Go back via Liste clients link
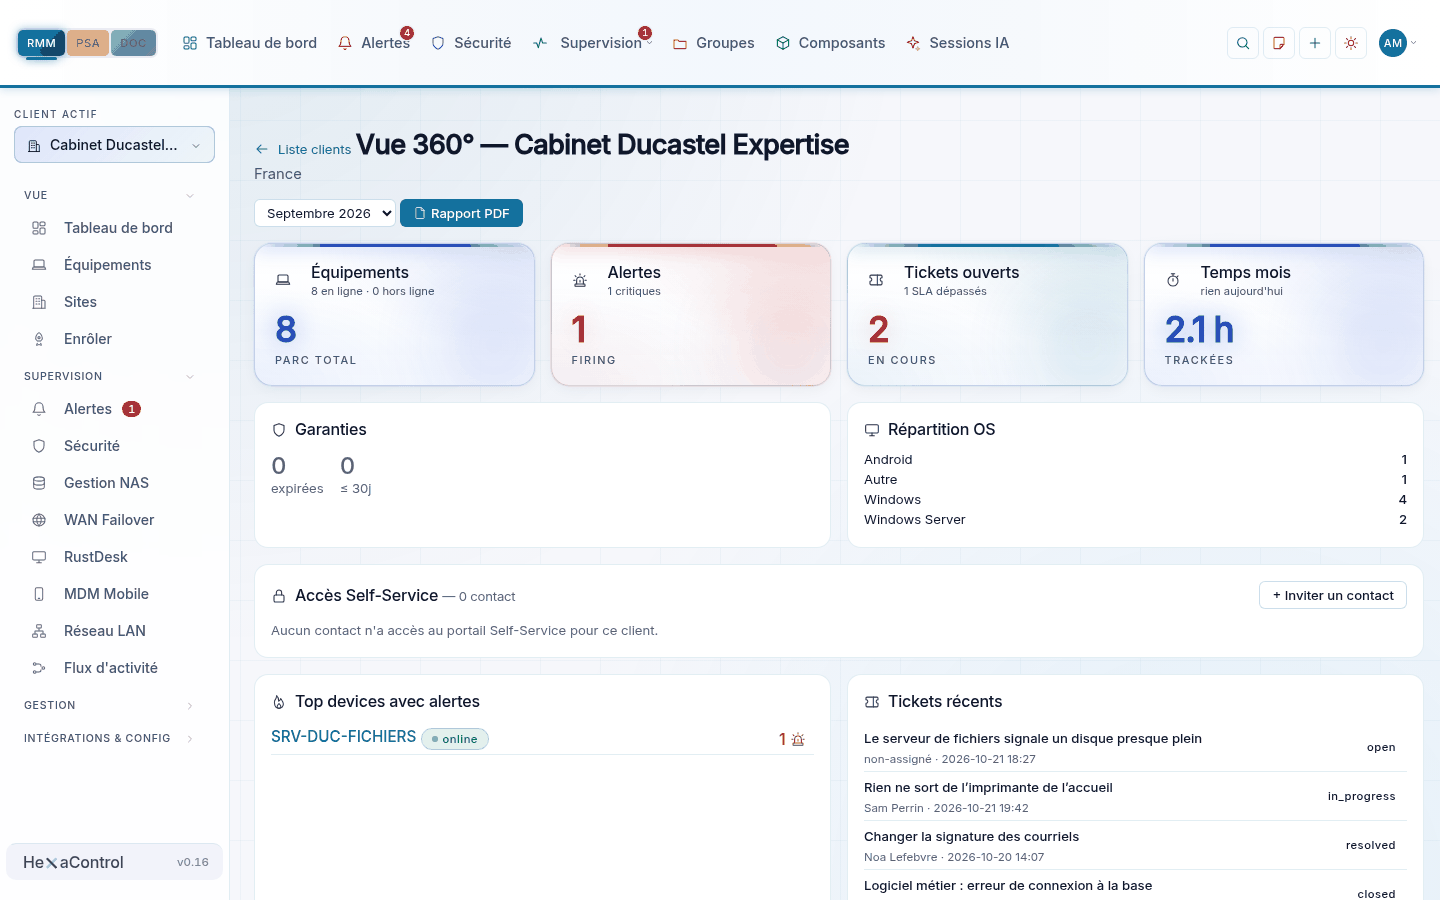The height and width of the screenshot is (900, 1440). click(303, 149)
